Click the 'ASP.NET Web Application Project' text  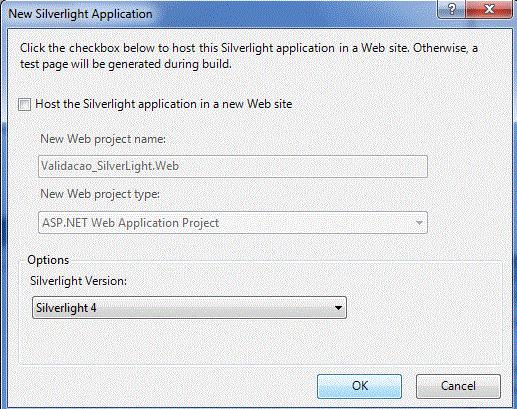(131, 223)
